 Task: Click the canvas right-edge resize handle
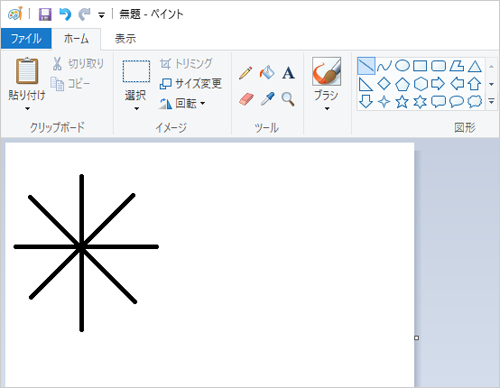pos(416,338)
